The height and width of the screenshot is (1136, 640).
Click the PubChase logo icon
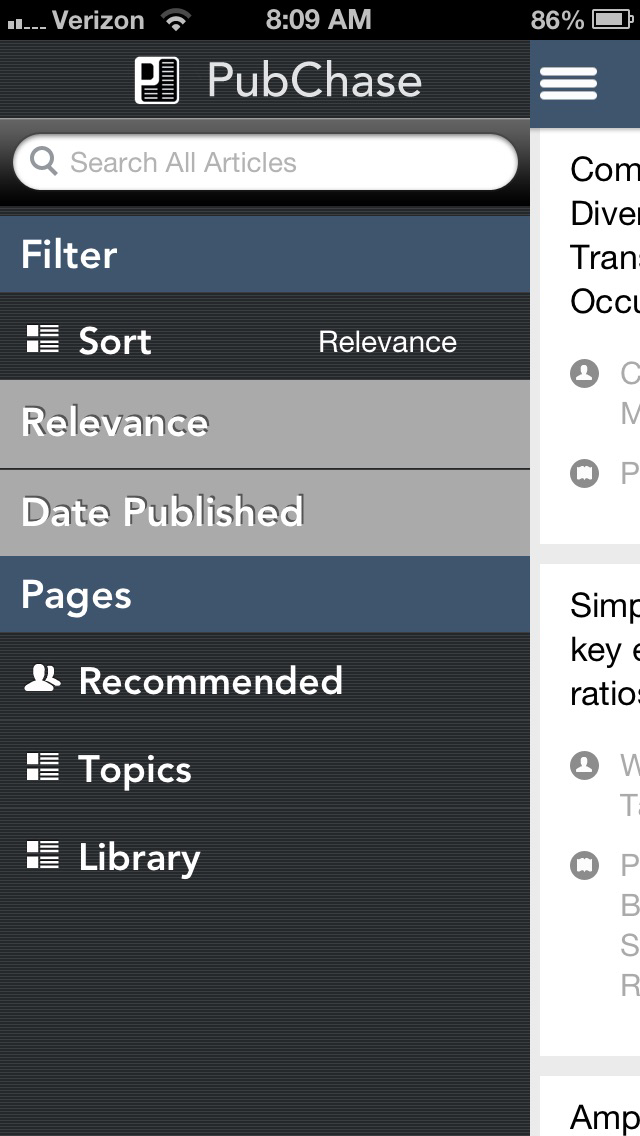(x=157, y=80)
